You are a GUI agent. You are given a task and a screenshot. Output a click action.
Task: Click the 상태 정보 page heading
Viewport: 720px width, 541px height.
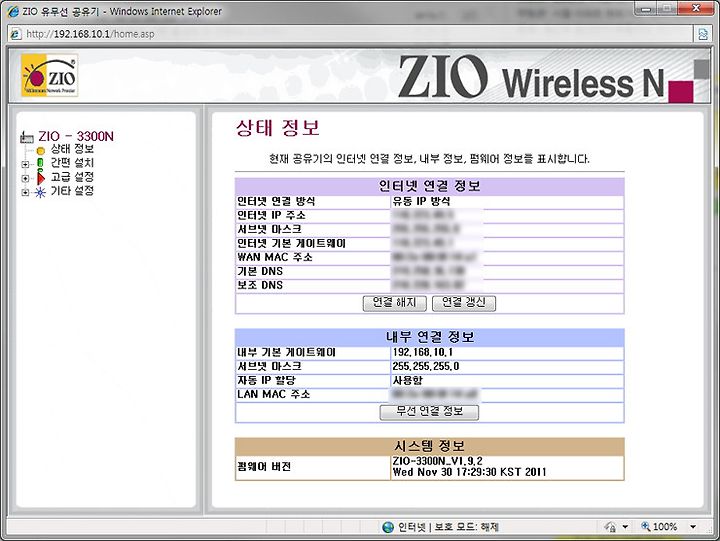point(278,128)
